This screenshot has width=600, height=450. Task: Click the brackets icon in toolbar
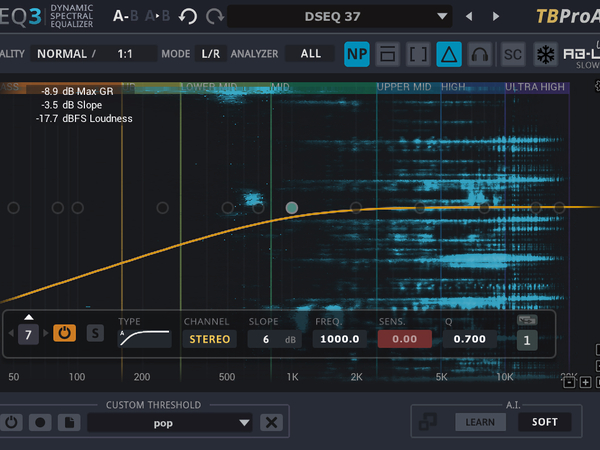click(419, 54)
